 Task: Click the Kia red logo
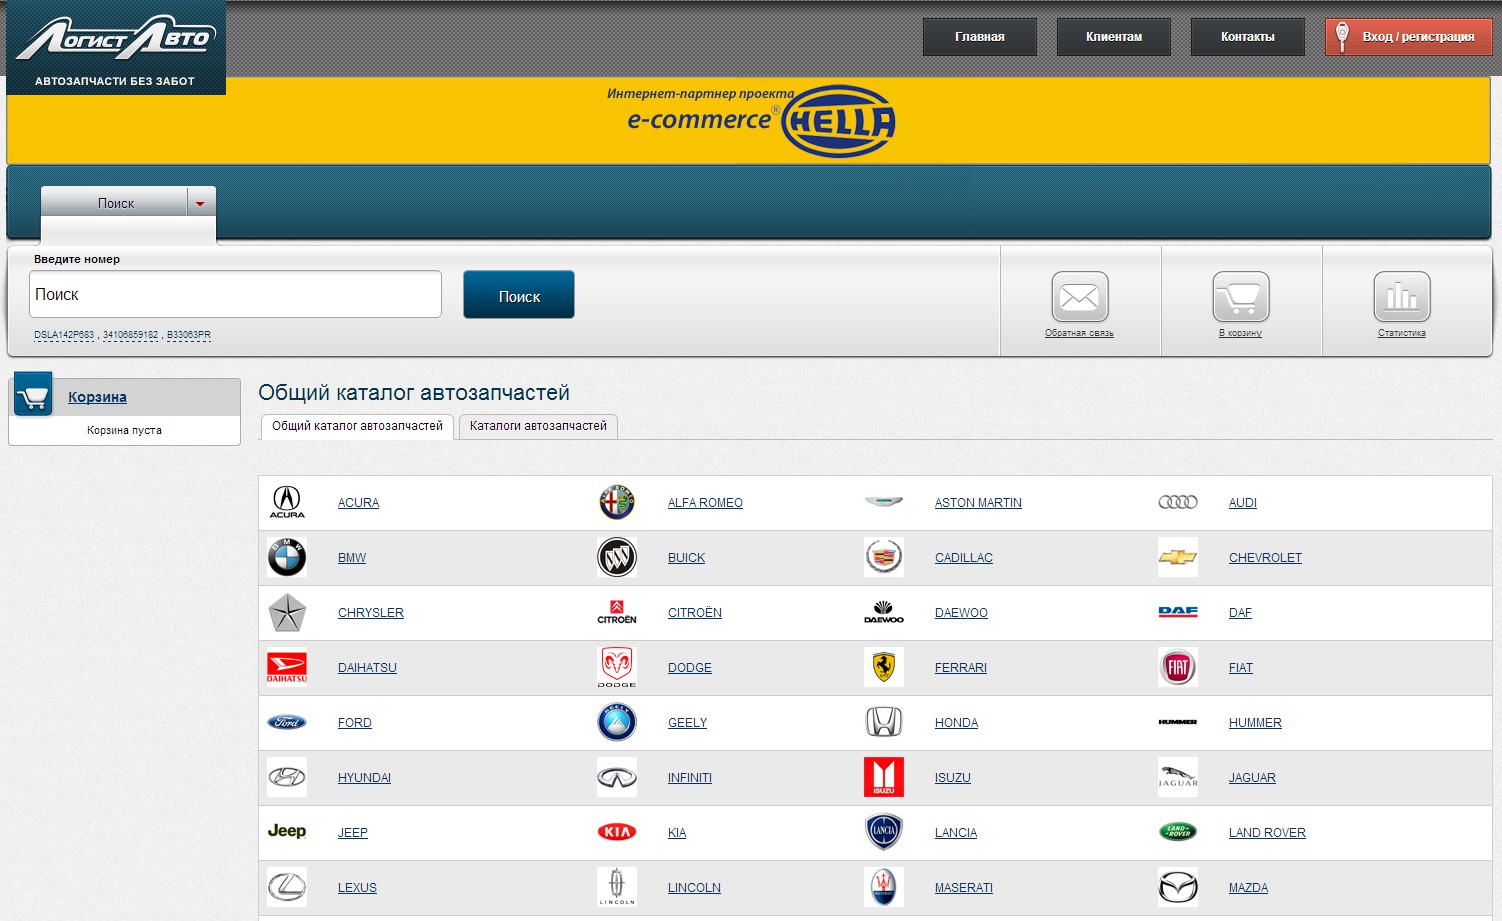[x=617, y=832]
